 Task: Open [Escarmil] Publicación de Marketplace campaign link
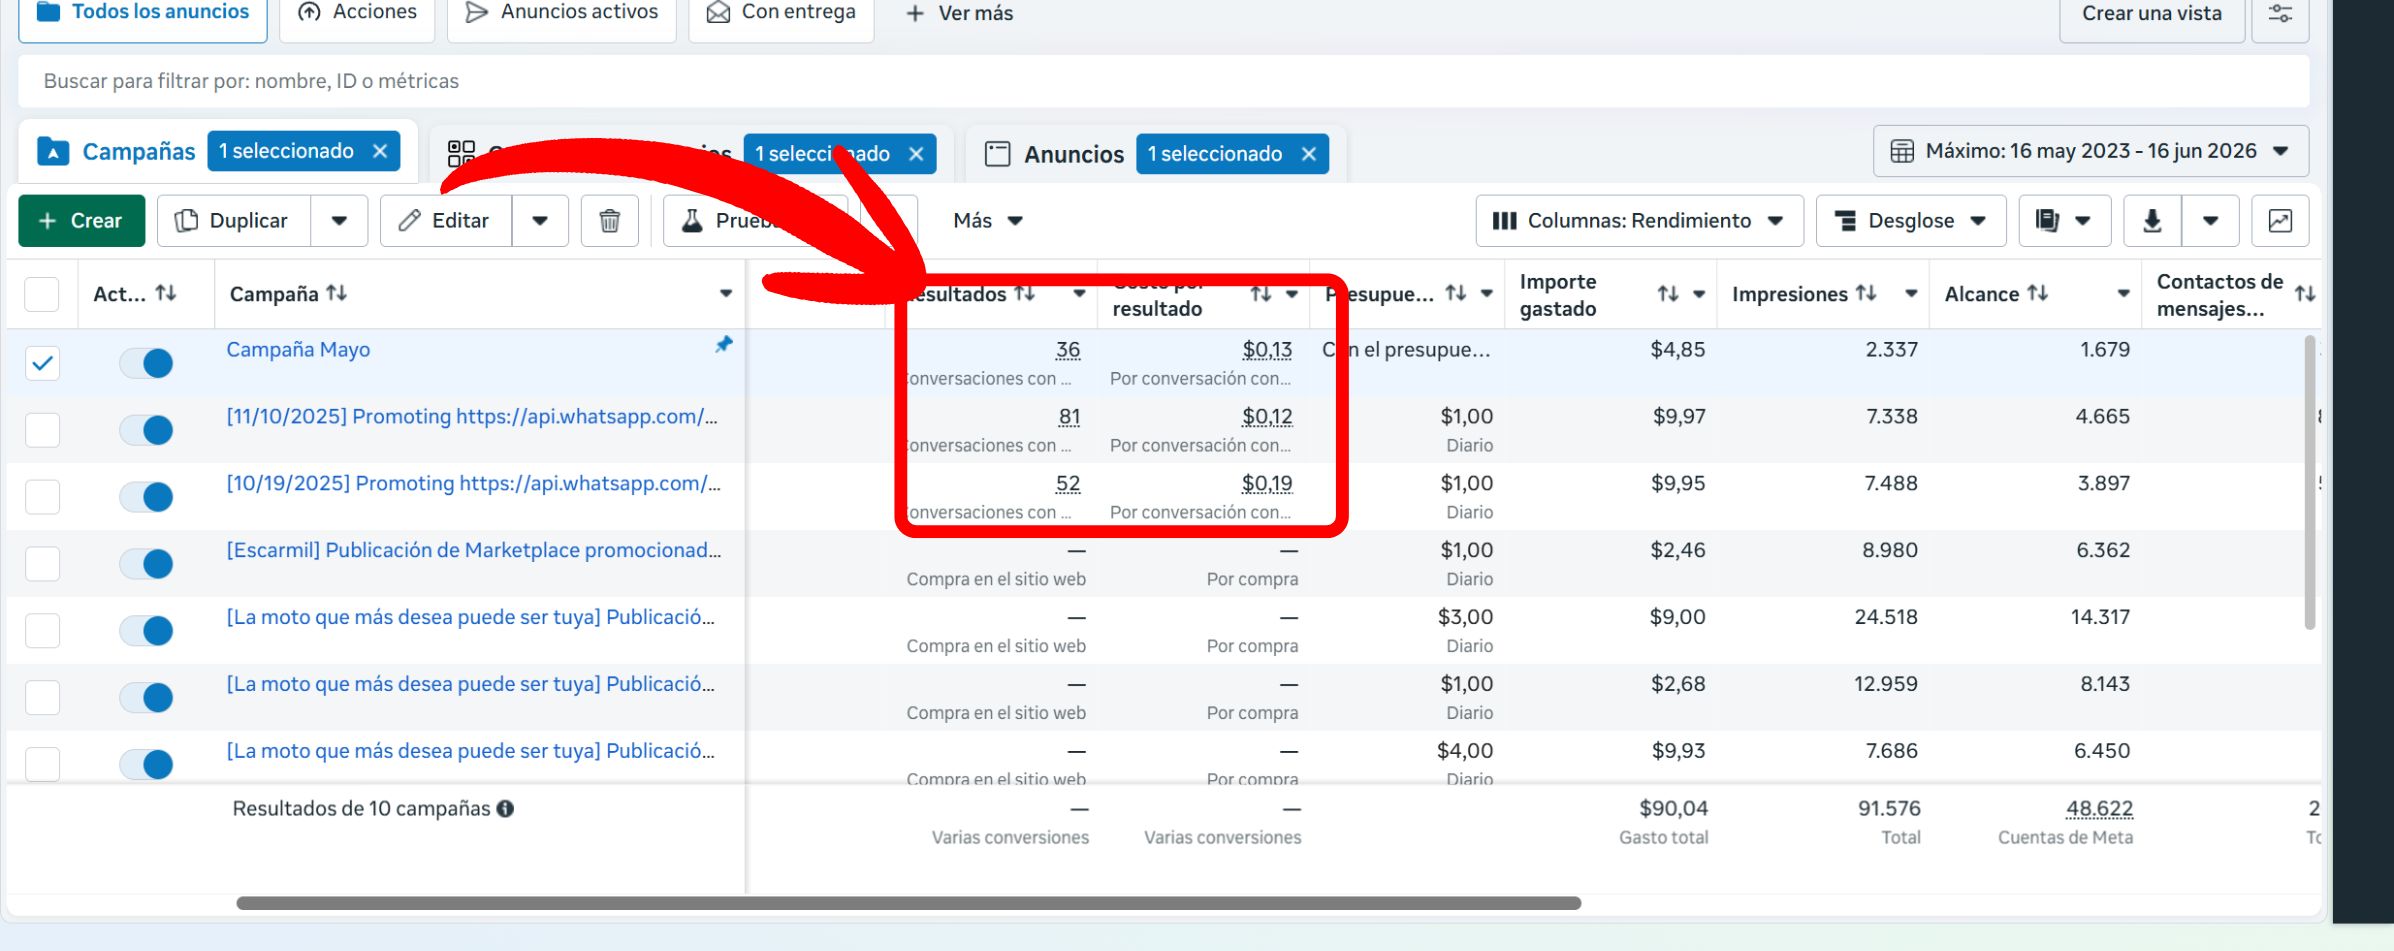pos(473,551)
